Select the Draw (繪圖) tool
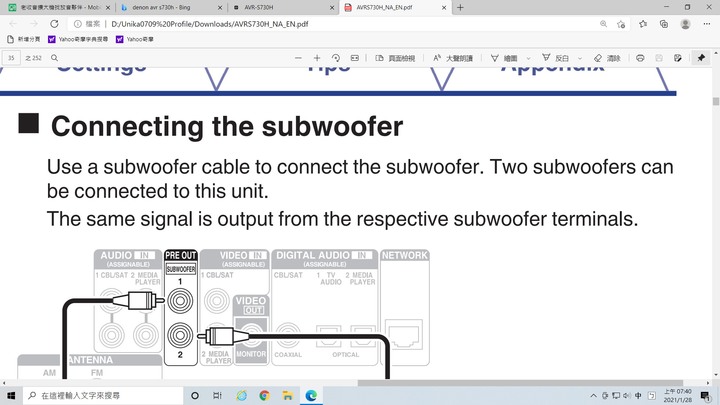Viewport: 720px width, 405px height. (x=504, y=58)
